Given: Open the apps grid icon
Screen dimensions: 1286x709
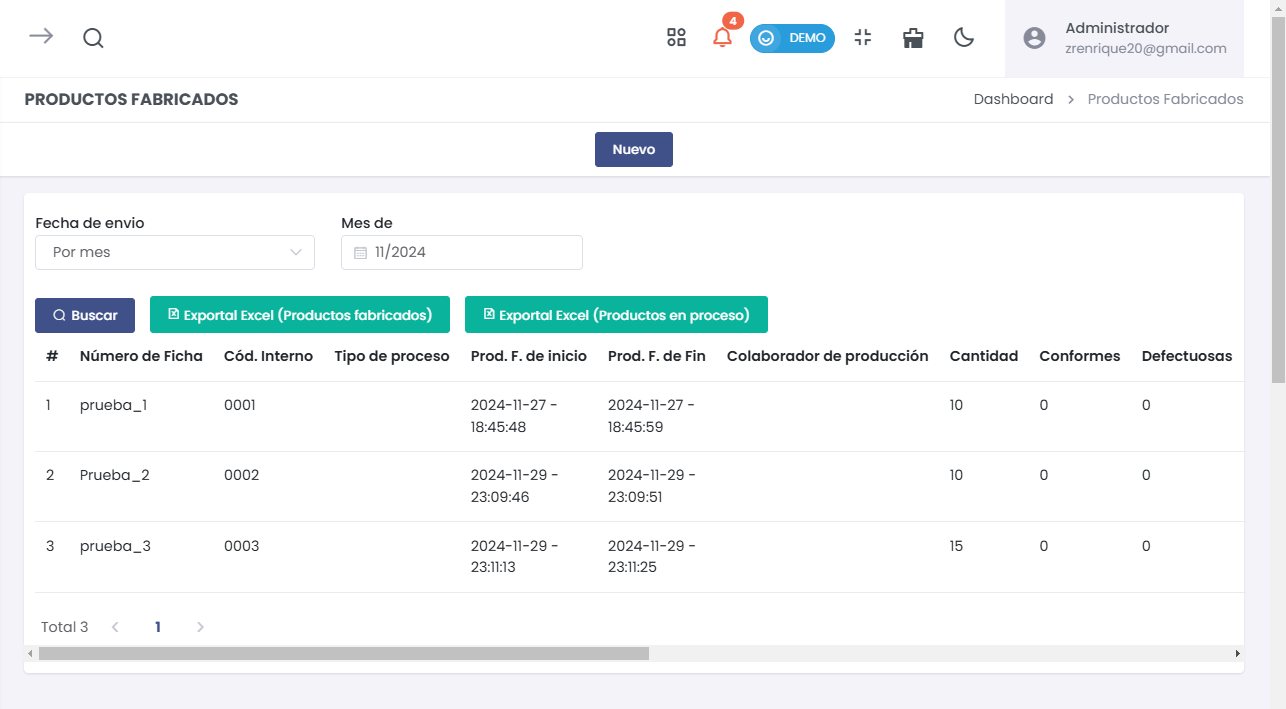Looking at the screenshot, I should click(x=676, y=37).
